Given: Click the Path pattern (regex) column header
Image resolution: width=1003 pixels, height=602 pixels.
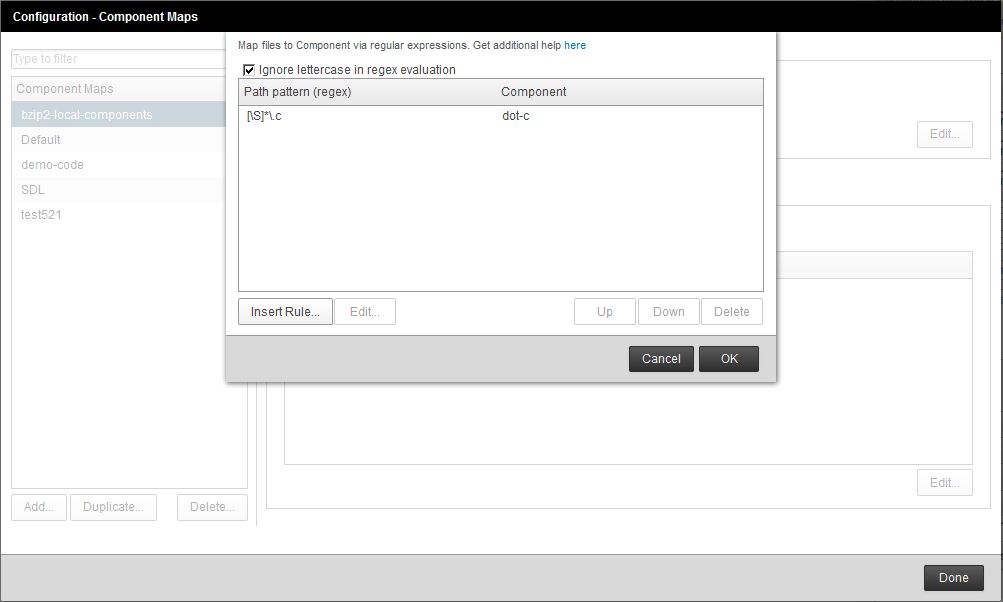Looking at the screenshot, I should point(369,92).
